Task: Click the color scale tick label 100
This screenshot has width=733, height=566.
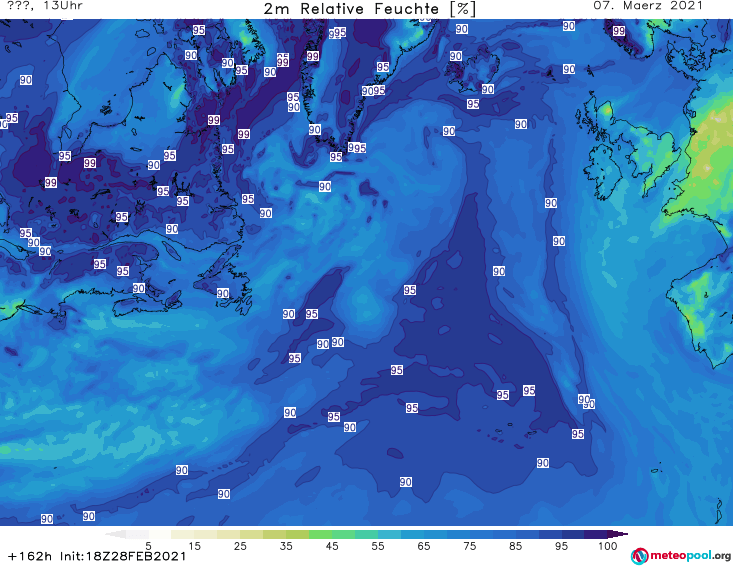Action: click(x=608, y=546)
